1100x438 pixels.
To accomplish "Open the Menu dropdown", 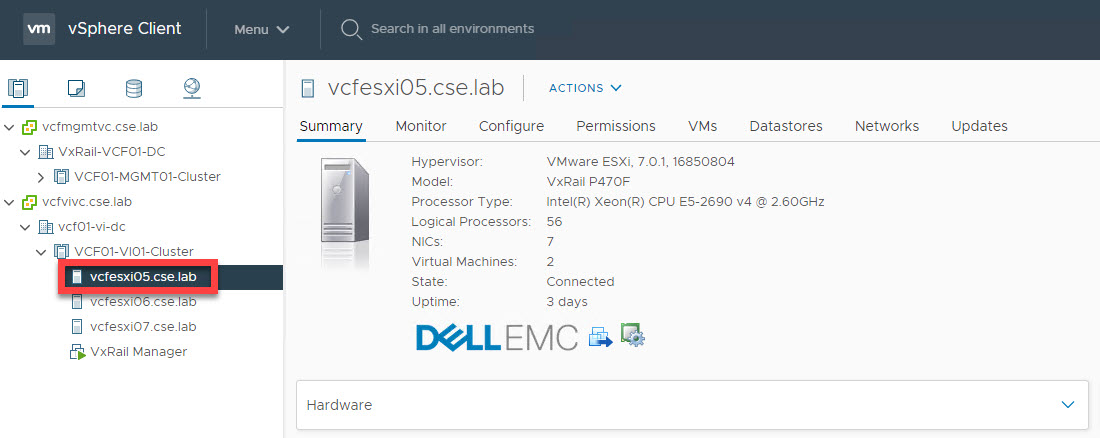I will click(x=261, y=29).
